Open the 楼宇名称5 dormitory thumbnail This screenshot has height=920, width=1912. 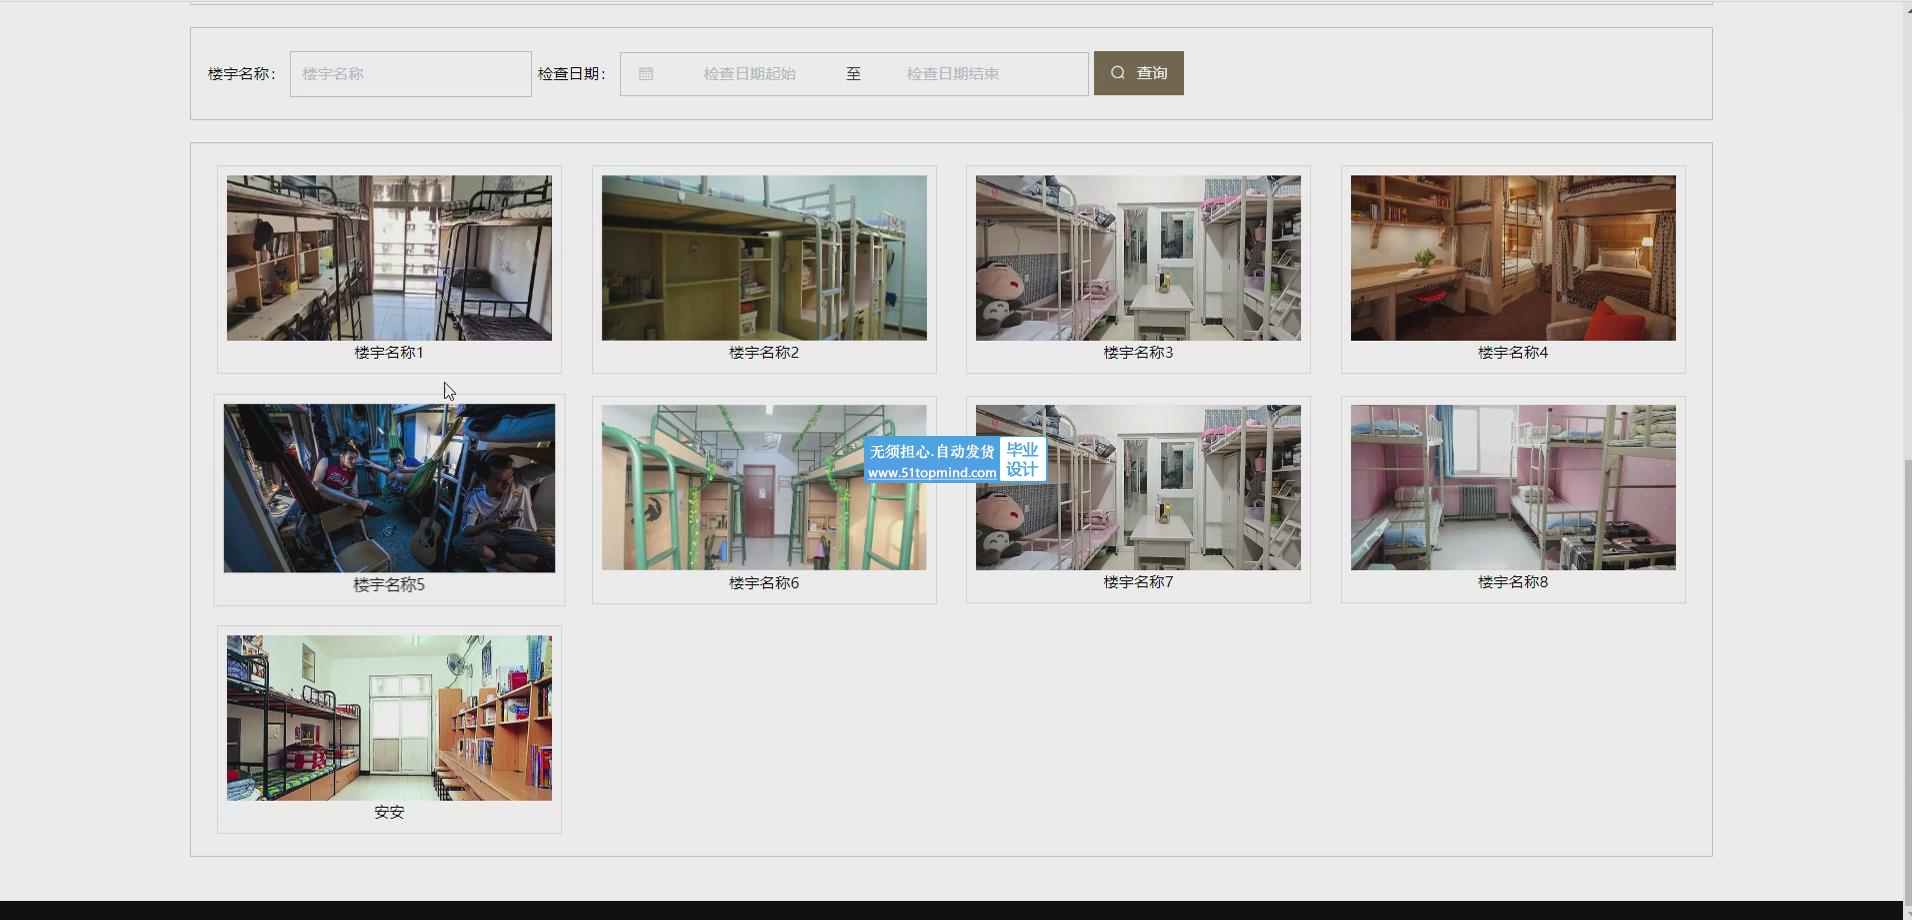point(389,488)
